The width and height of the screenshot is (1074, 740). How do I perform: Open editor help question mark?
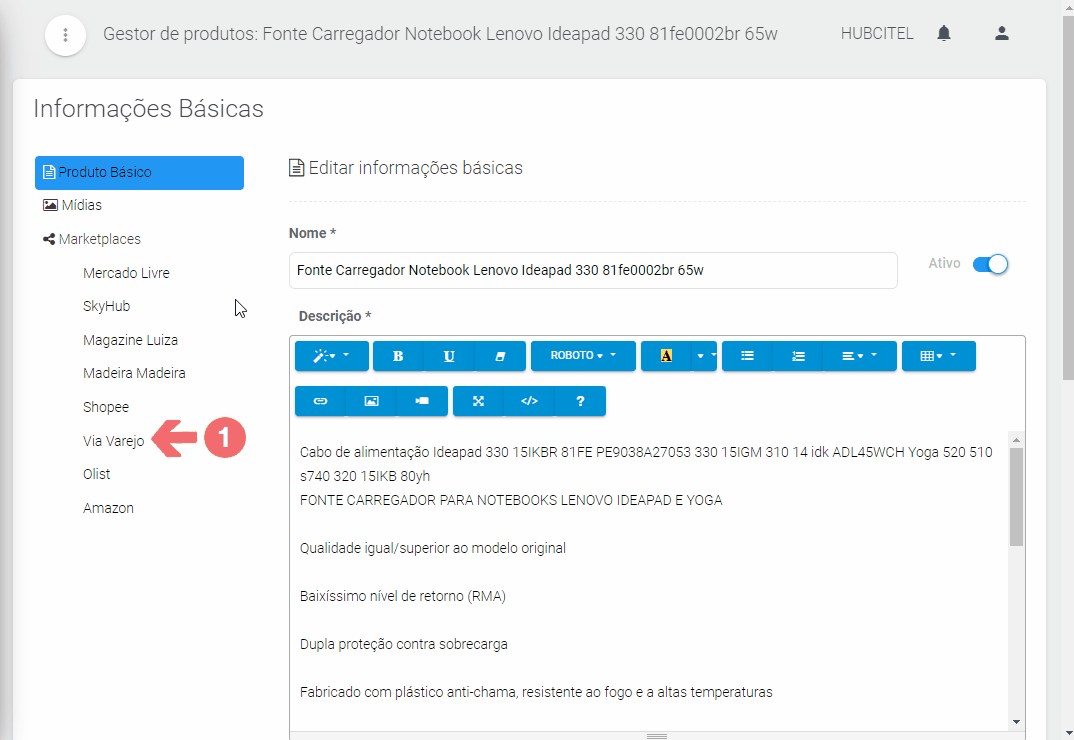(580, 401)
